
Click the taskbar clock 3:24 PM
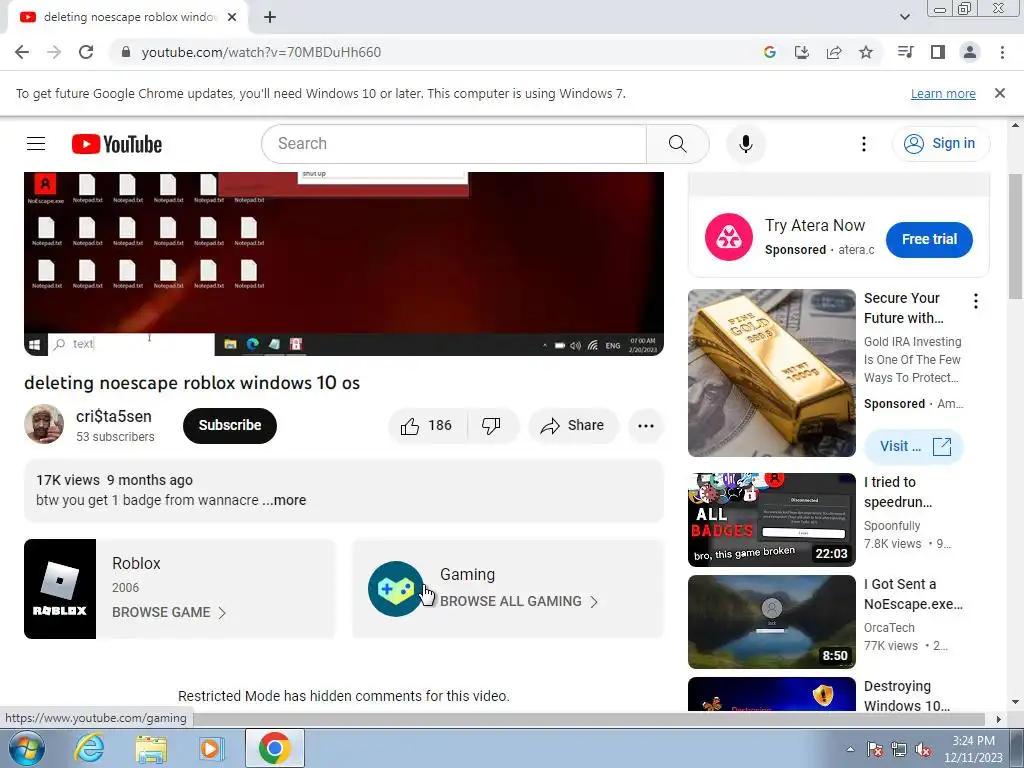click(x=972, y=749)
